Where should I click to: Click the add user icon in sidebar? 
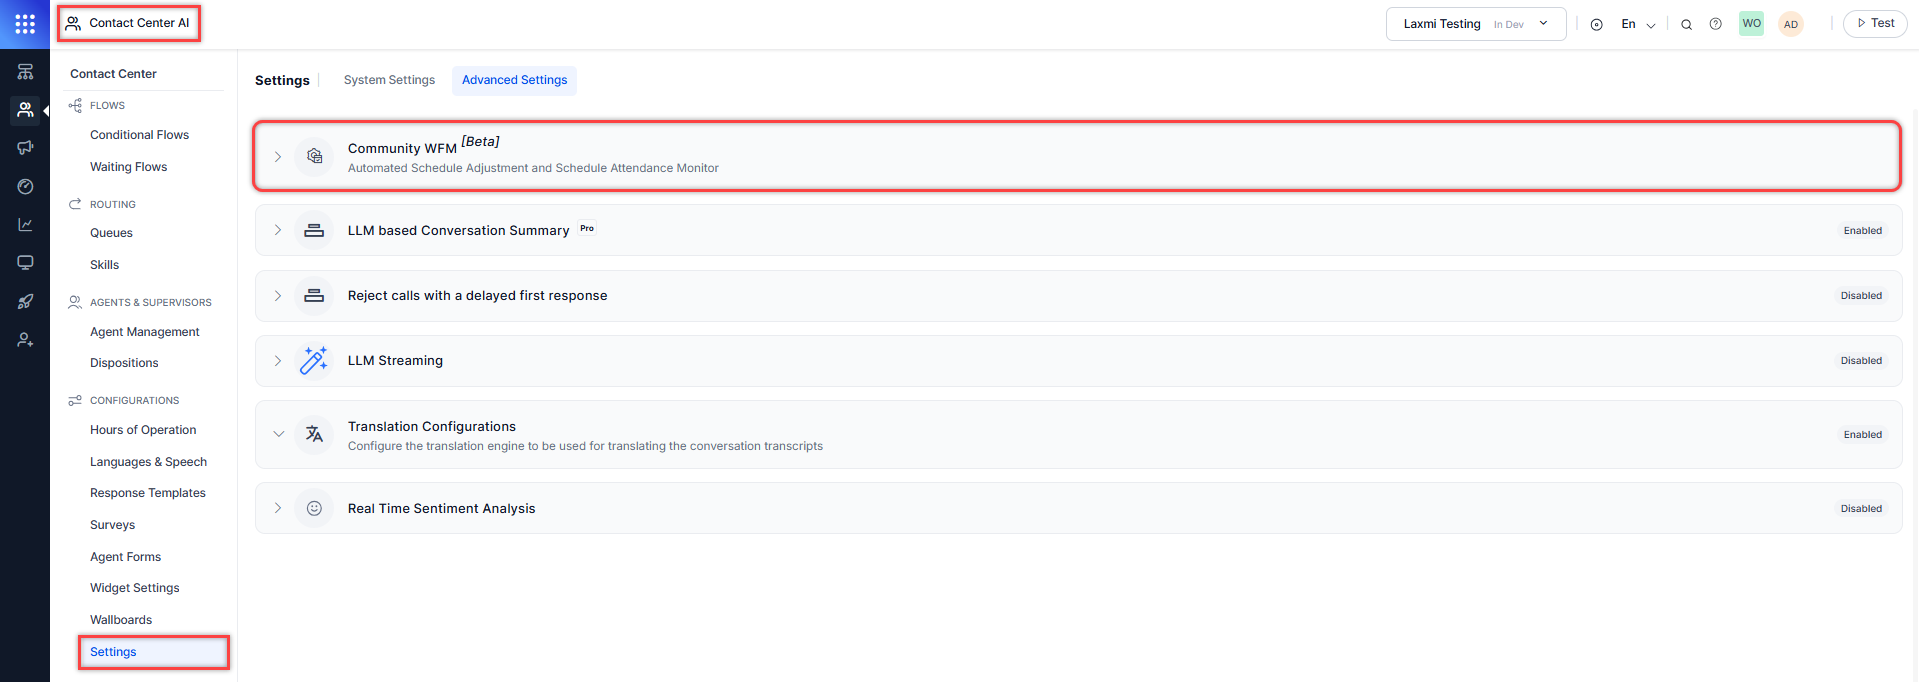click(x=25, y=340)
